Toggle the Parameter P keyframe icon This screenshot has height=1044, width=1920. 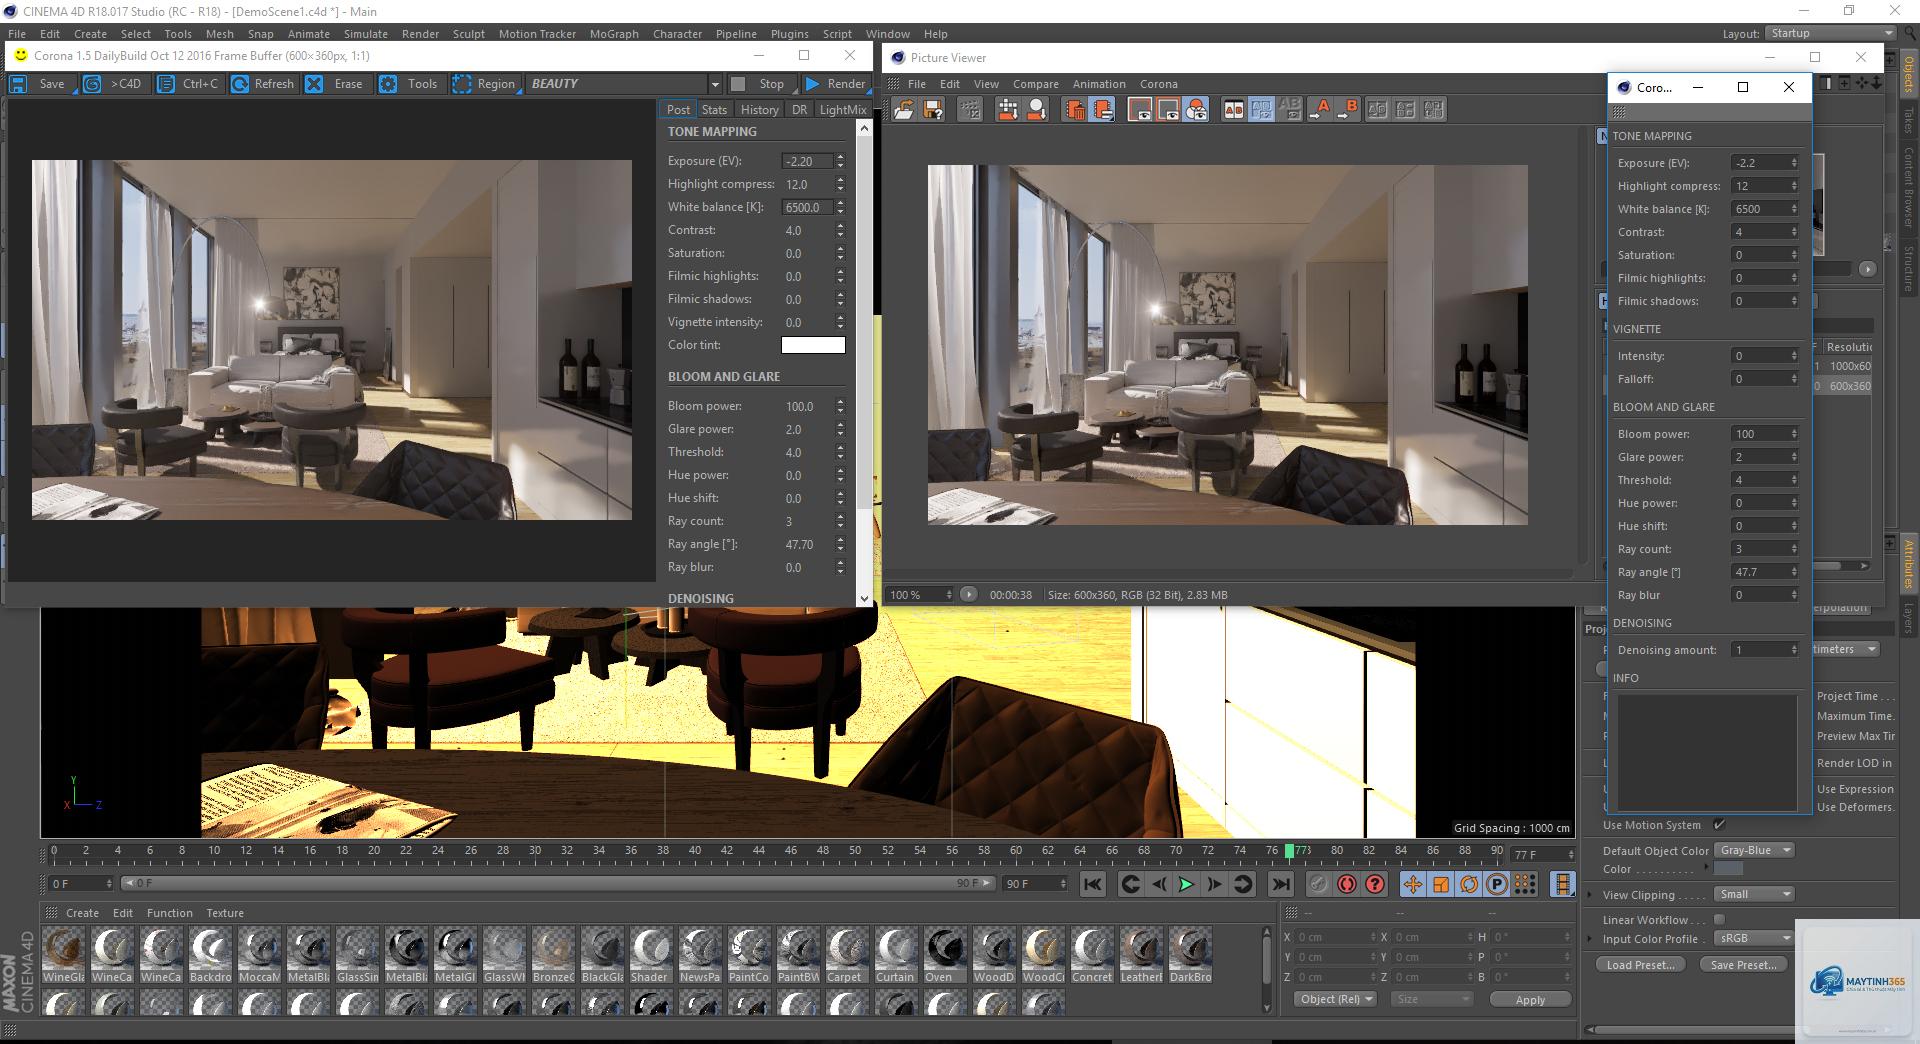(1497, 884)
